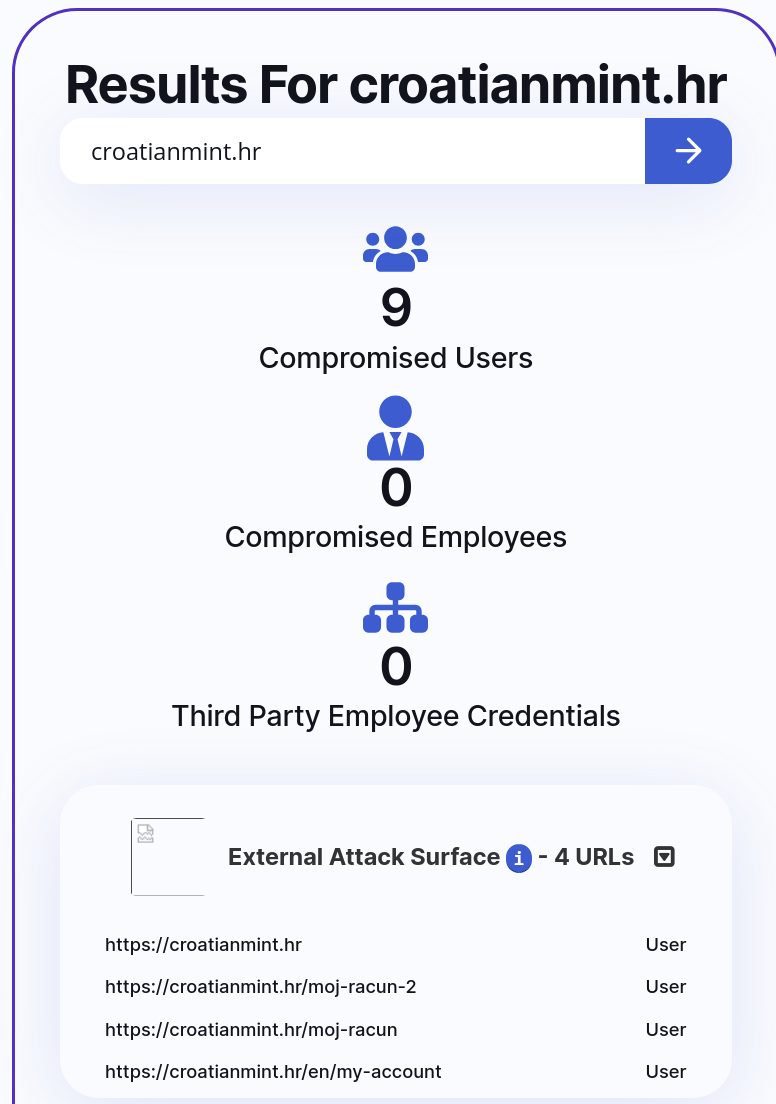Click the Third Party Employee Credentials label
The width and height of the screenshot is (776, 1104).
pos(396,716)
